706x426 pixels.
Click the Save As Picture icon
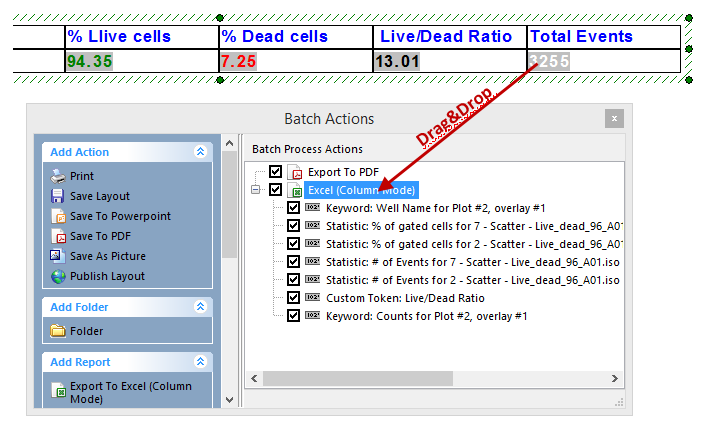coord(57,256)
